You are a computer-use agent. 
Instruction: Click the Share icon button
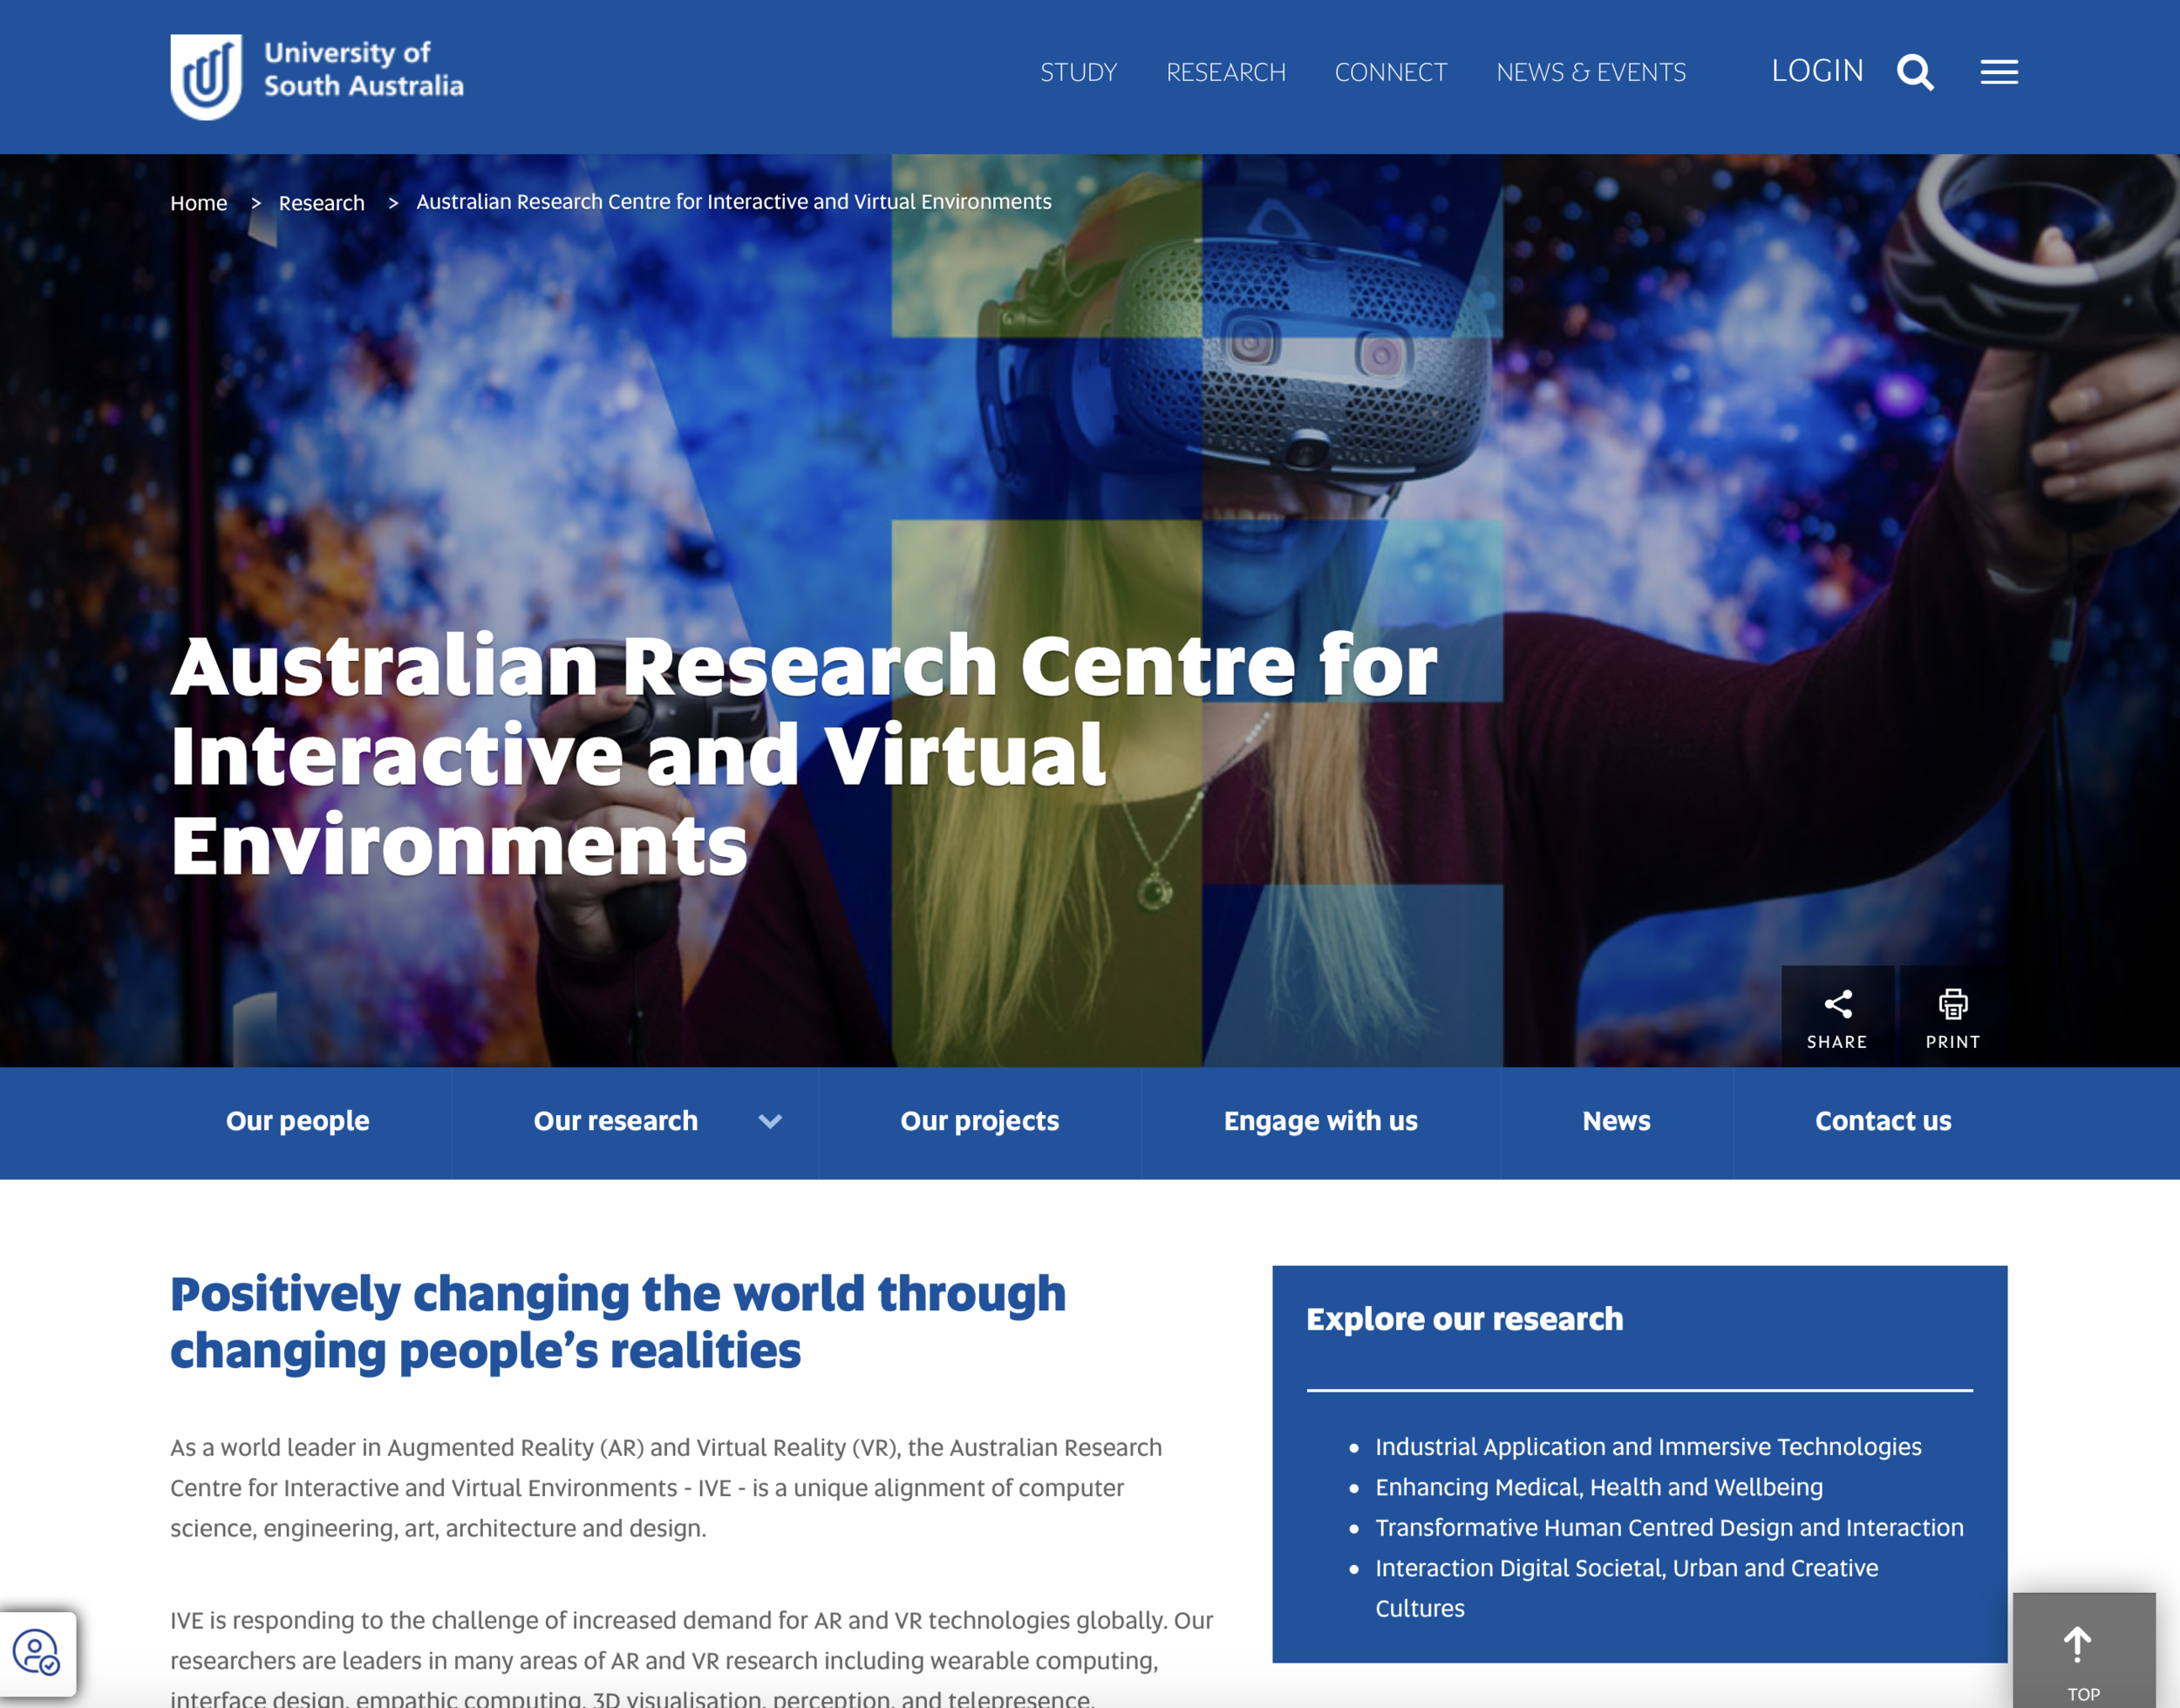click(1837, 1017)
